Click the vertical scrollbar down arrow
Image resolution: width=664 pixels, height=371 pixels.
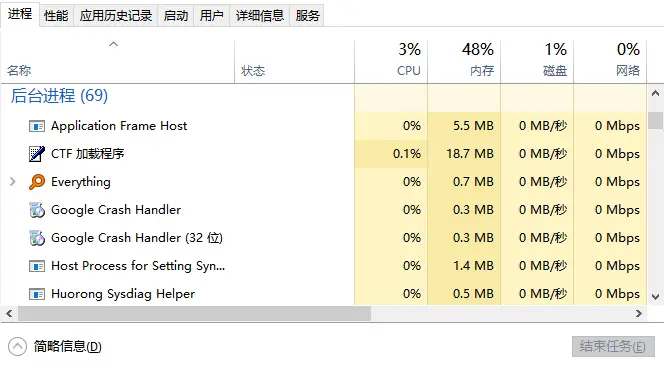pos(656,297)
